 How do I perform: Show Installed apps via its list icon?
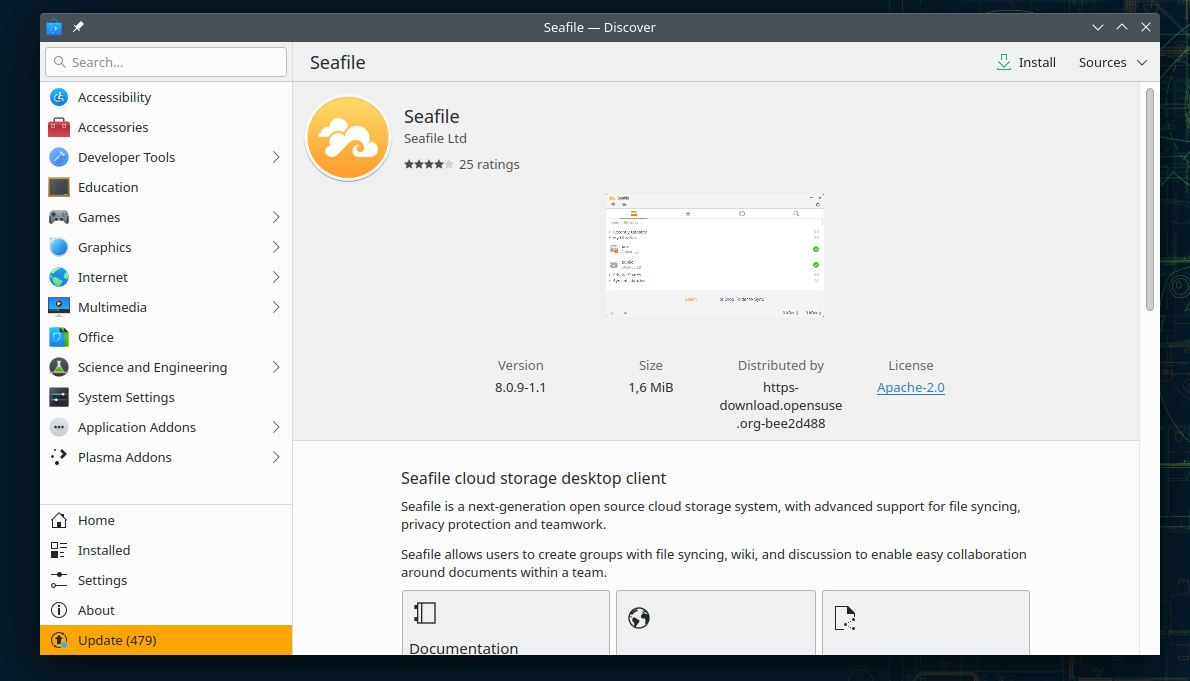pyautogui.click(x=59, y=550)
